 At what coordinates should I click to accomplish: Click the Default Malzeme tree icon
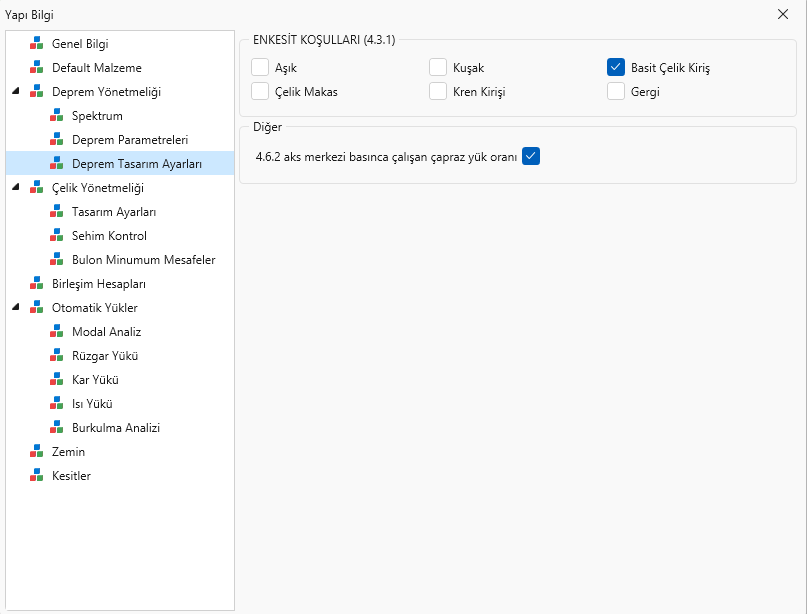click(x=36, y=68)
